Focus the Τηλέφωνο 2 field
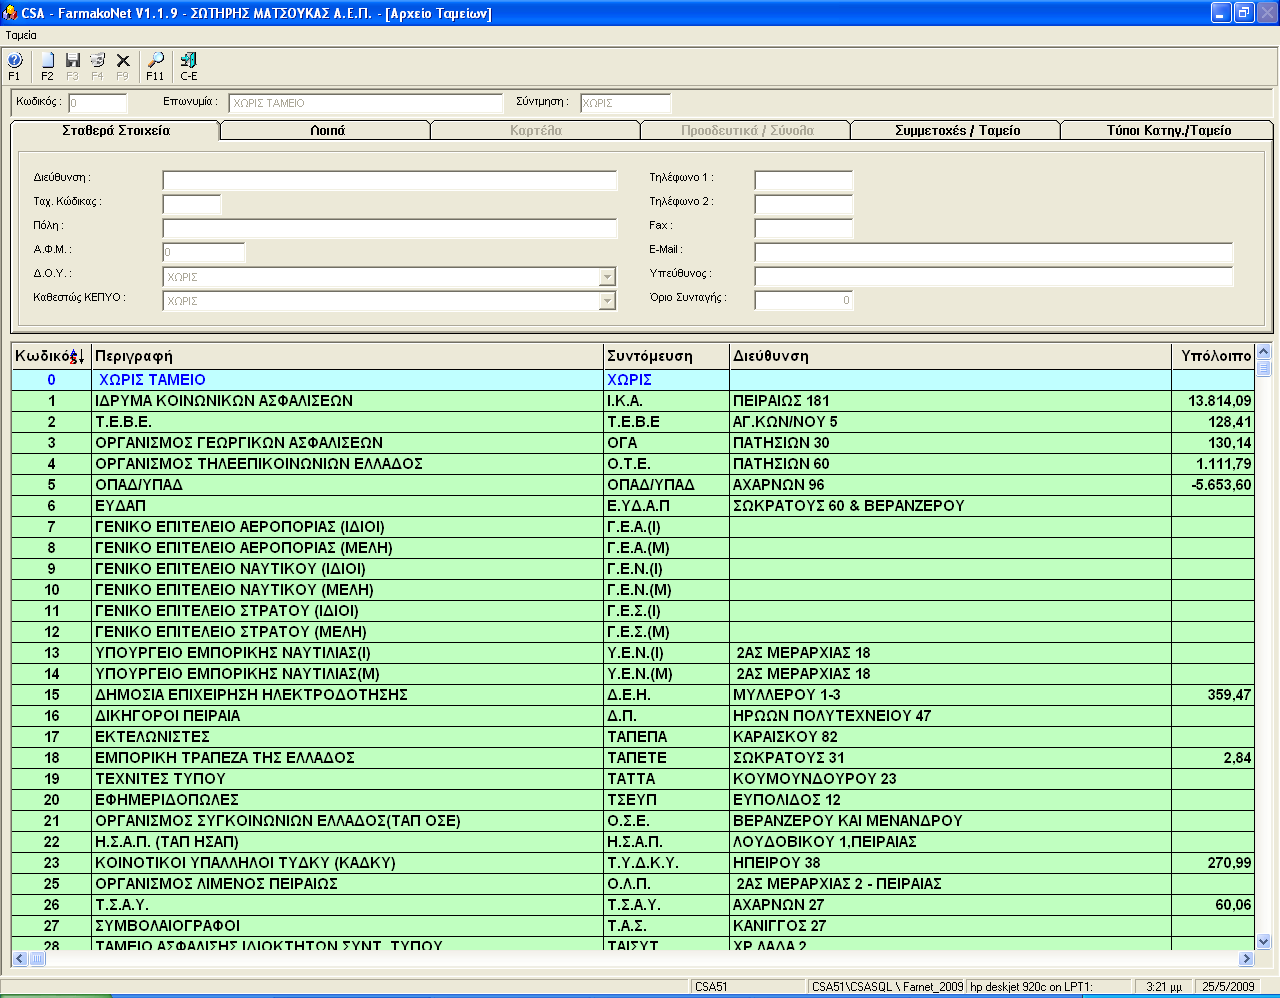 pyautogui.click(x=804, y=205)
